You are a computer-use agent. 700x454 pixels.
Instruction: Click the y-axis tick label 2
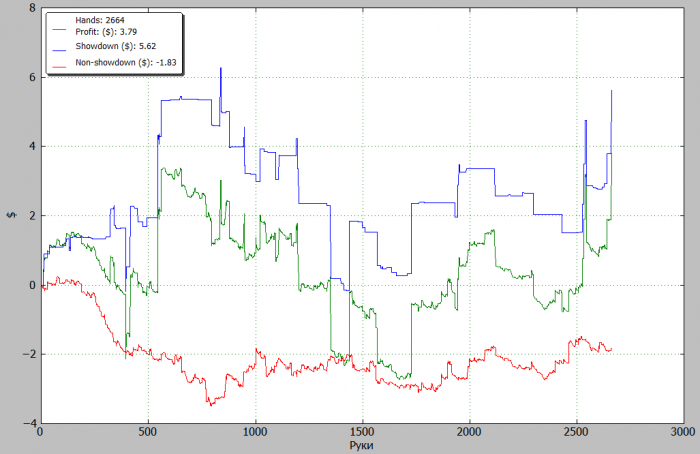coord(32,216)
